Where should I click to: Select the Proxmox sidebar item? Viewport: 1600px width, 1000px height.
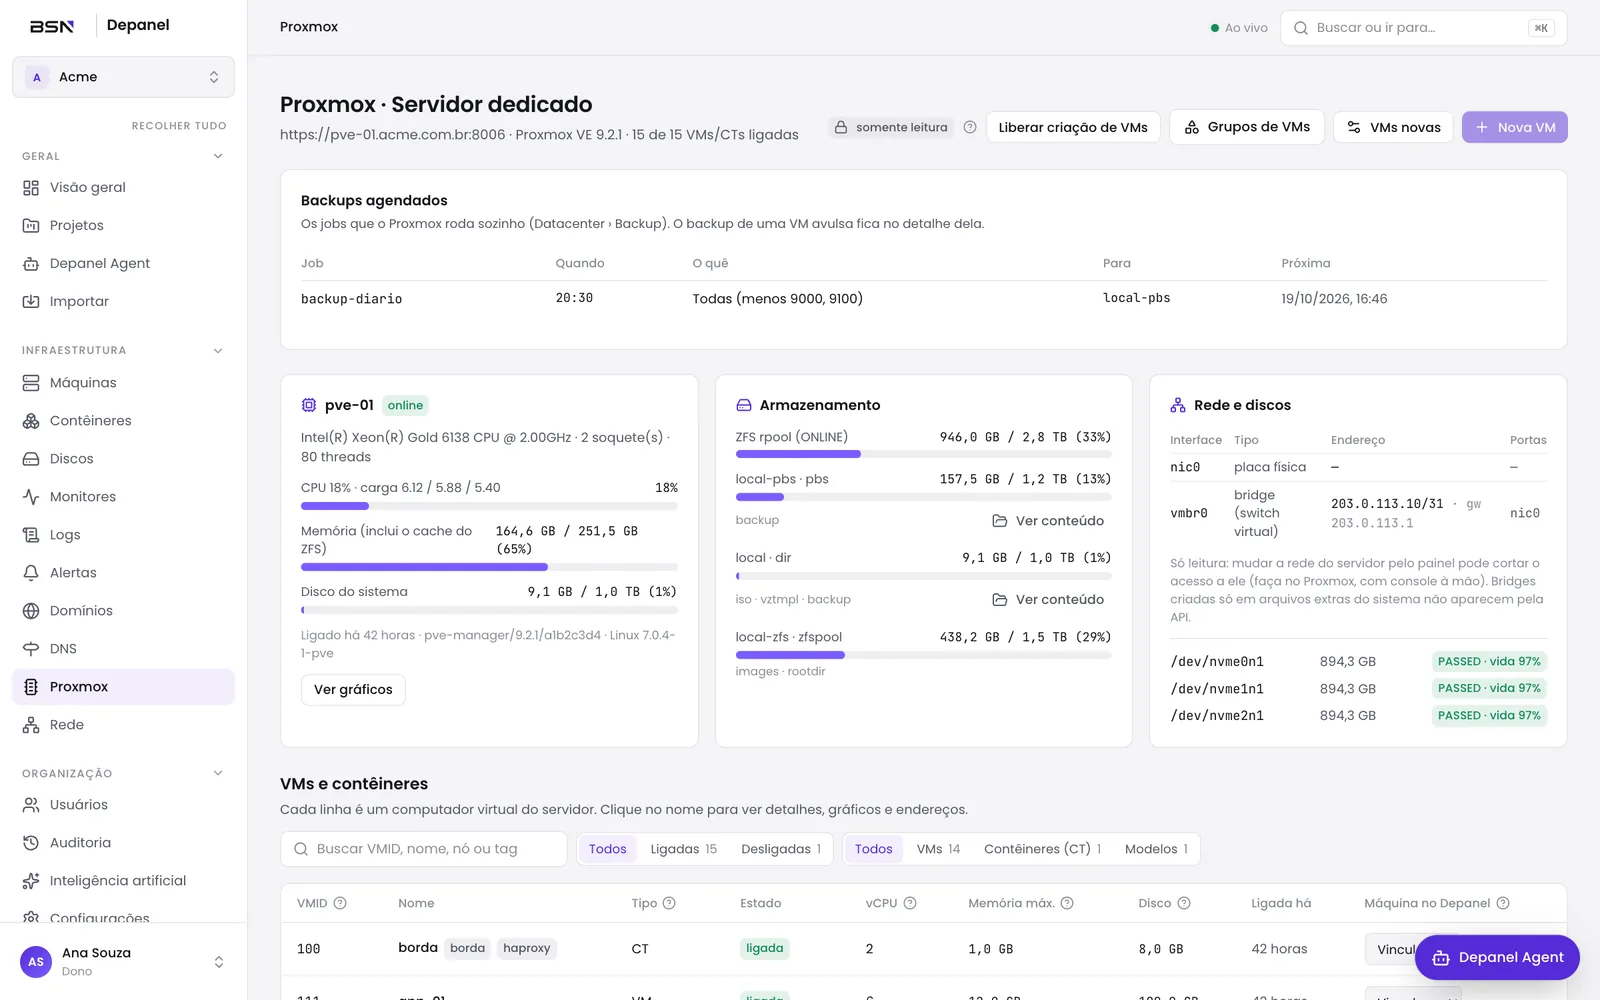point(123,687)
